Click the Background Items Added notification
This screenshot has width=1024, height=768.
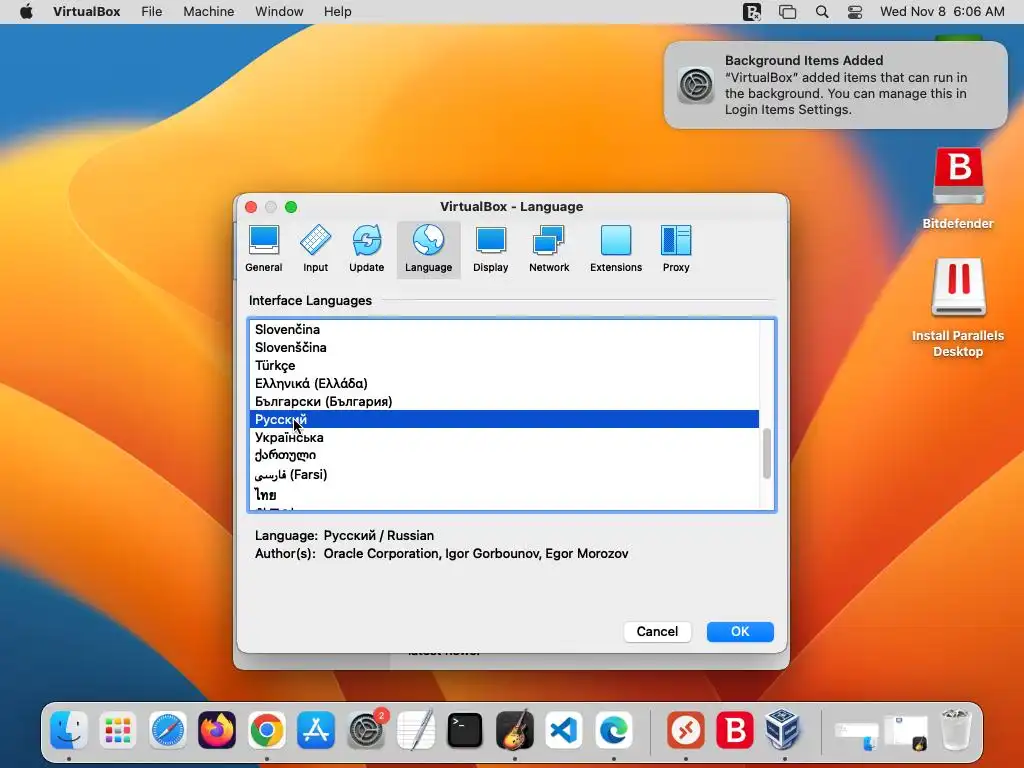click(x=835, y=85)
